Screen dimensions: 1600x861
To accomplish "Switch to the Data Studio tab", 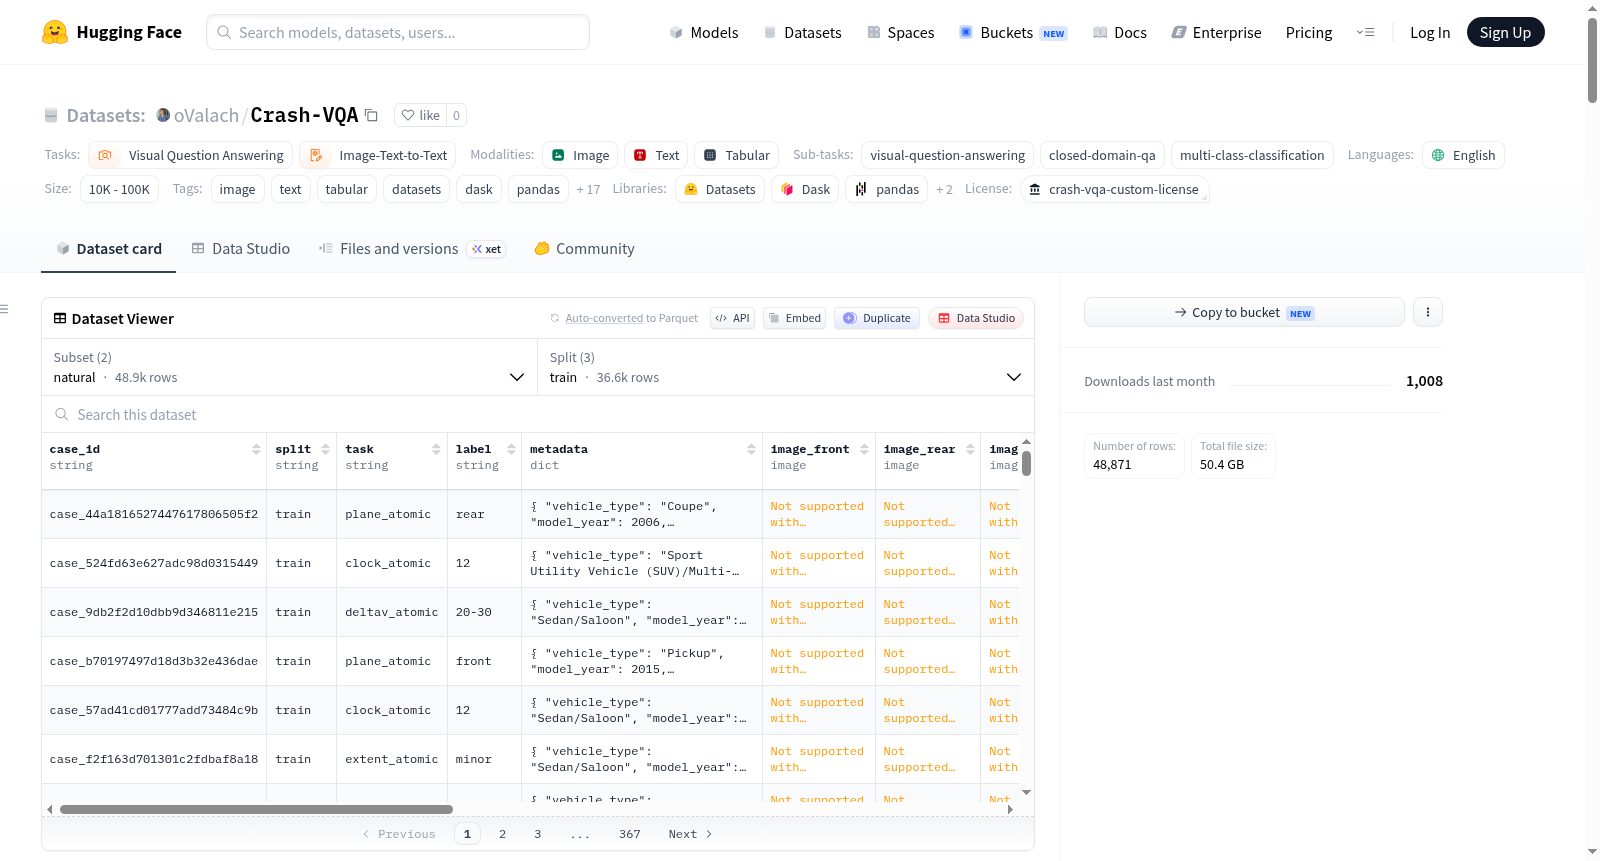I will [x=241, y=249].
